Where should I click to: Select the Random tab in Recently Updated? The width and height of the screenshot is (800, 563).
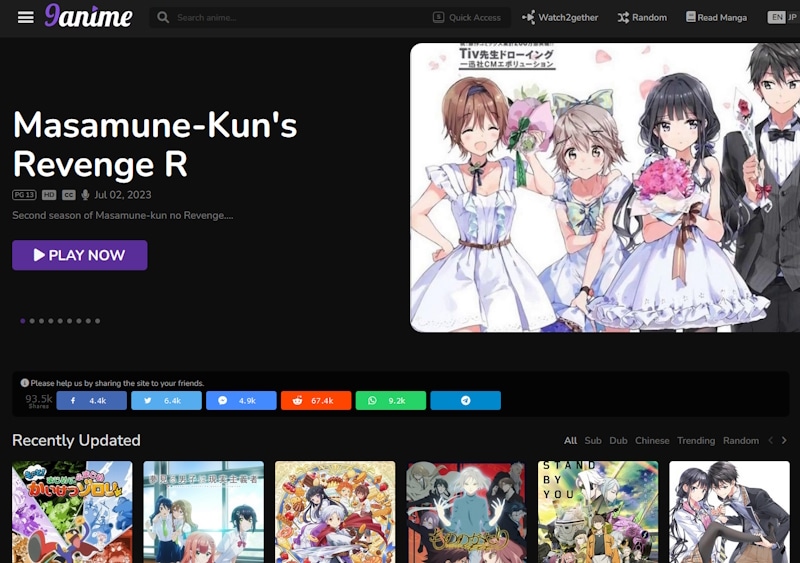(741, 440)
